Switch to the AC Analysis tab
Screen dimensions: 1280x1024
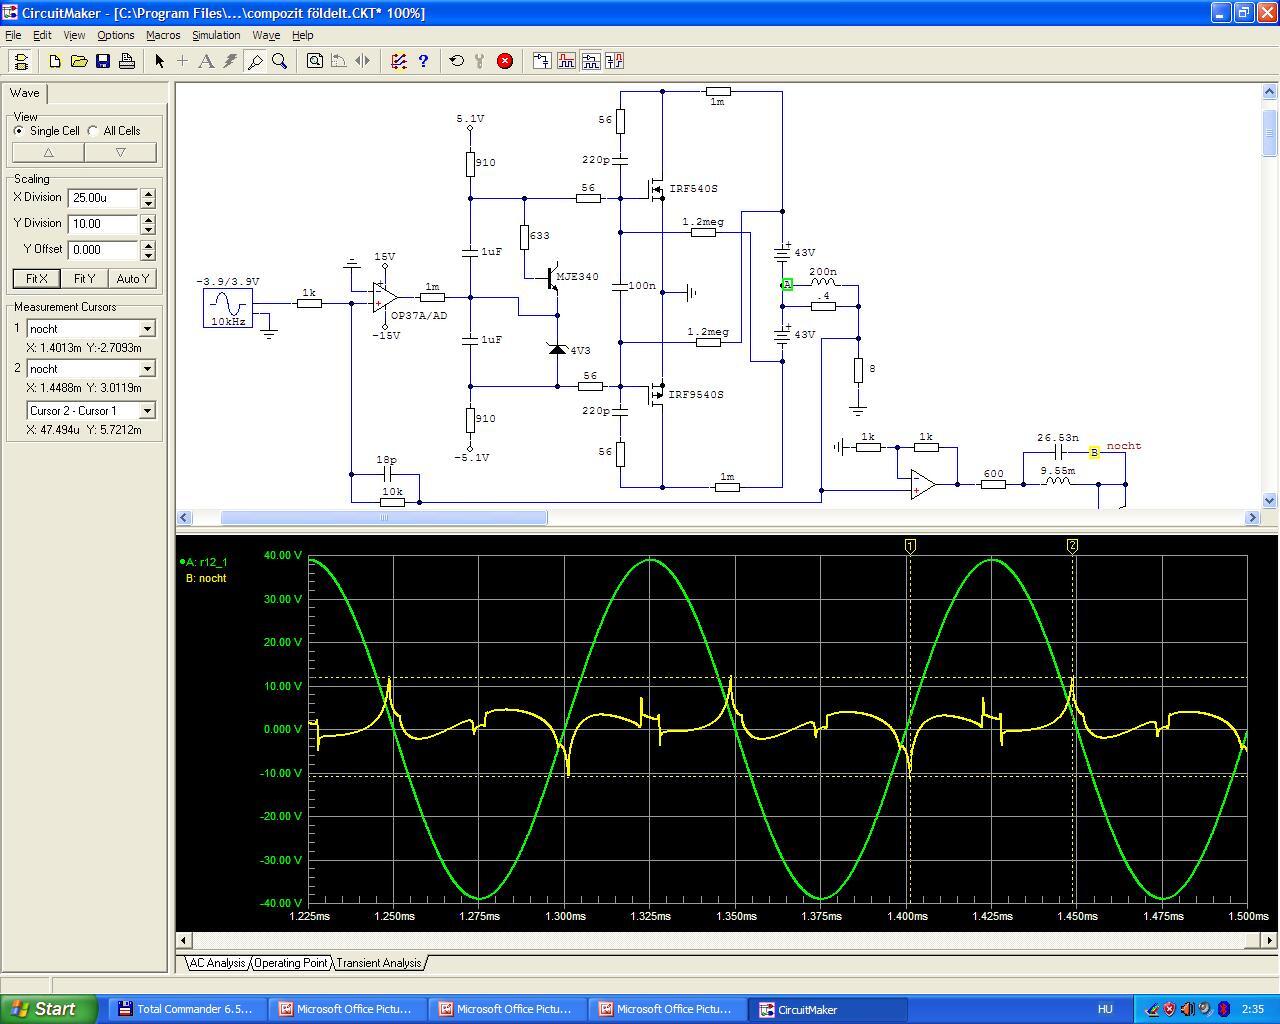[217, 963]
